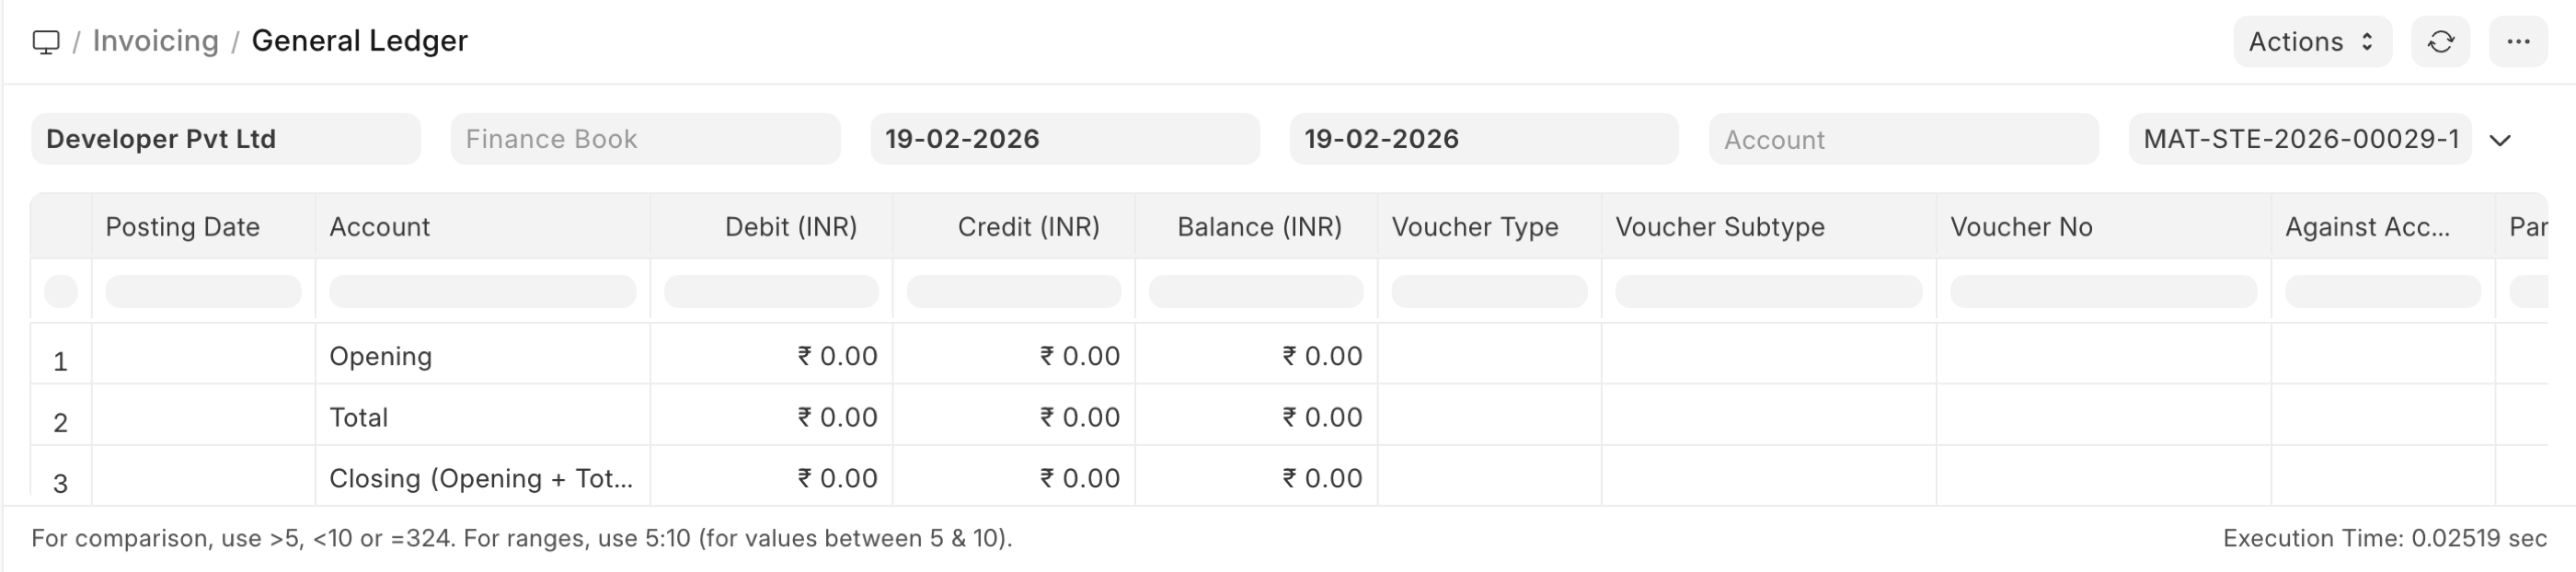
Task: Click the Voucher Subtype column filter box
Action: pyautogui.click(x=1768, y=291)
